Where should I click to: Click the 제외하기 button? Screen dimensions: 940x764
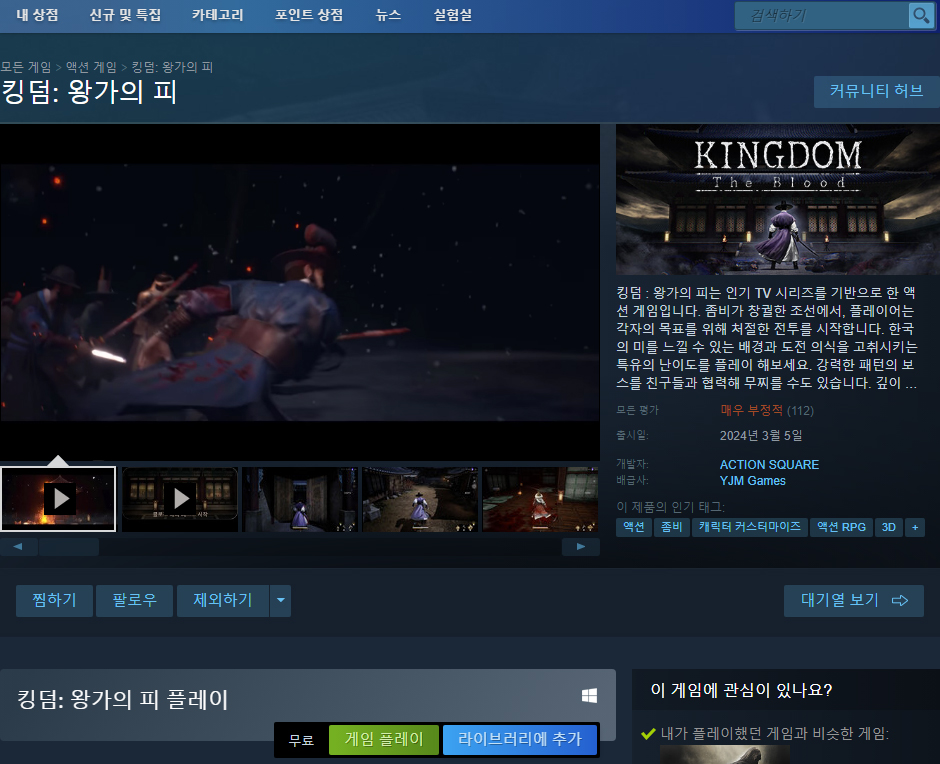tap(222, 600)
